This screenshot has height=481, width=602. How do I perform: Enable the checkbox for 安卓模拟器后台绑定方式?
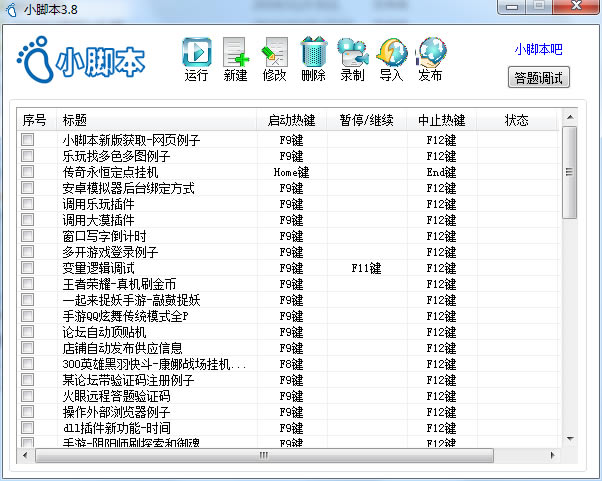(28, 188)
